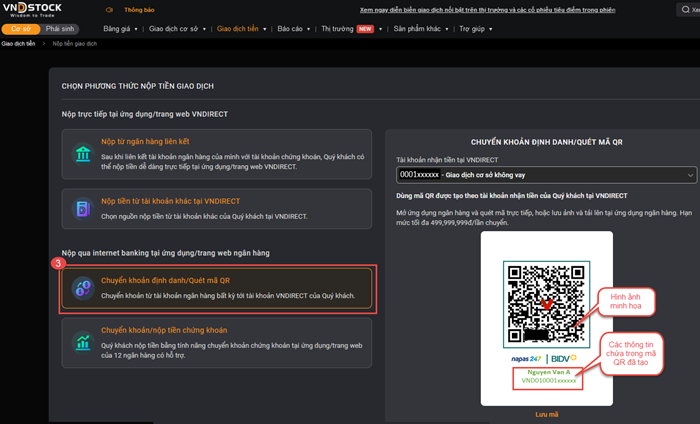The height and width of the screenshot is (424, 700).
Task: Click the bank icon for linked bank deposit
Action: click(x=83, y=154)
